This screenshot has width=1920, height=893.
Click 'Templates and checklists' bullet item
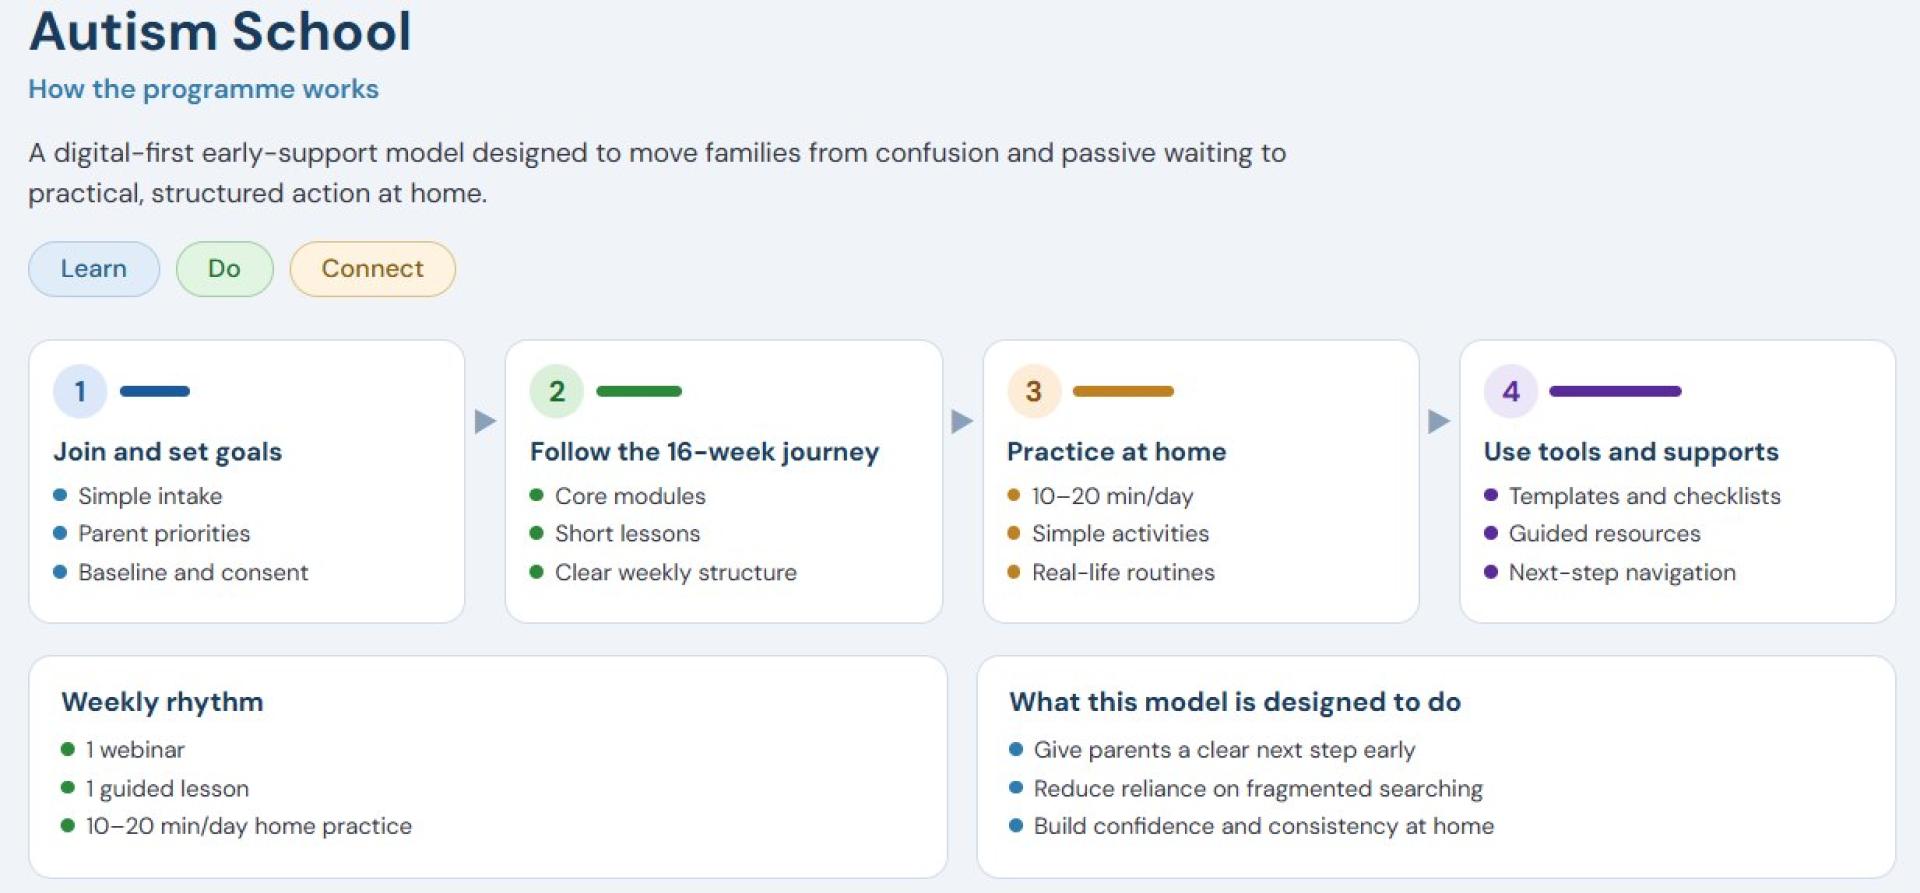(1644, 496)
